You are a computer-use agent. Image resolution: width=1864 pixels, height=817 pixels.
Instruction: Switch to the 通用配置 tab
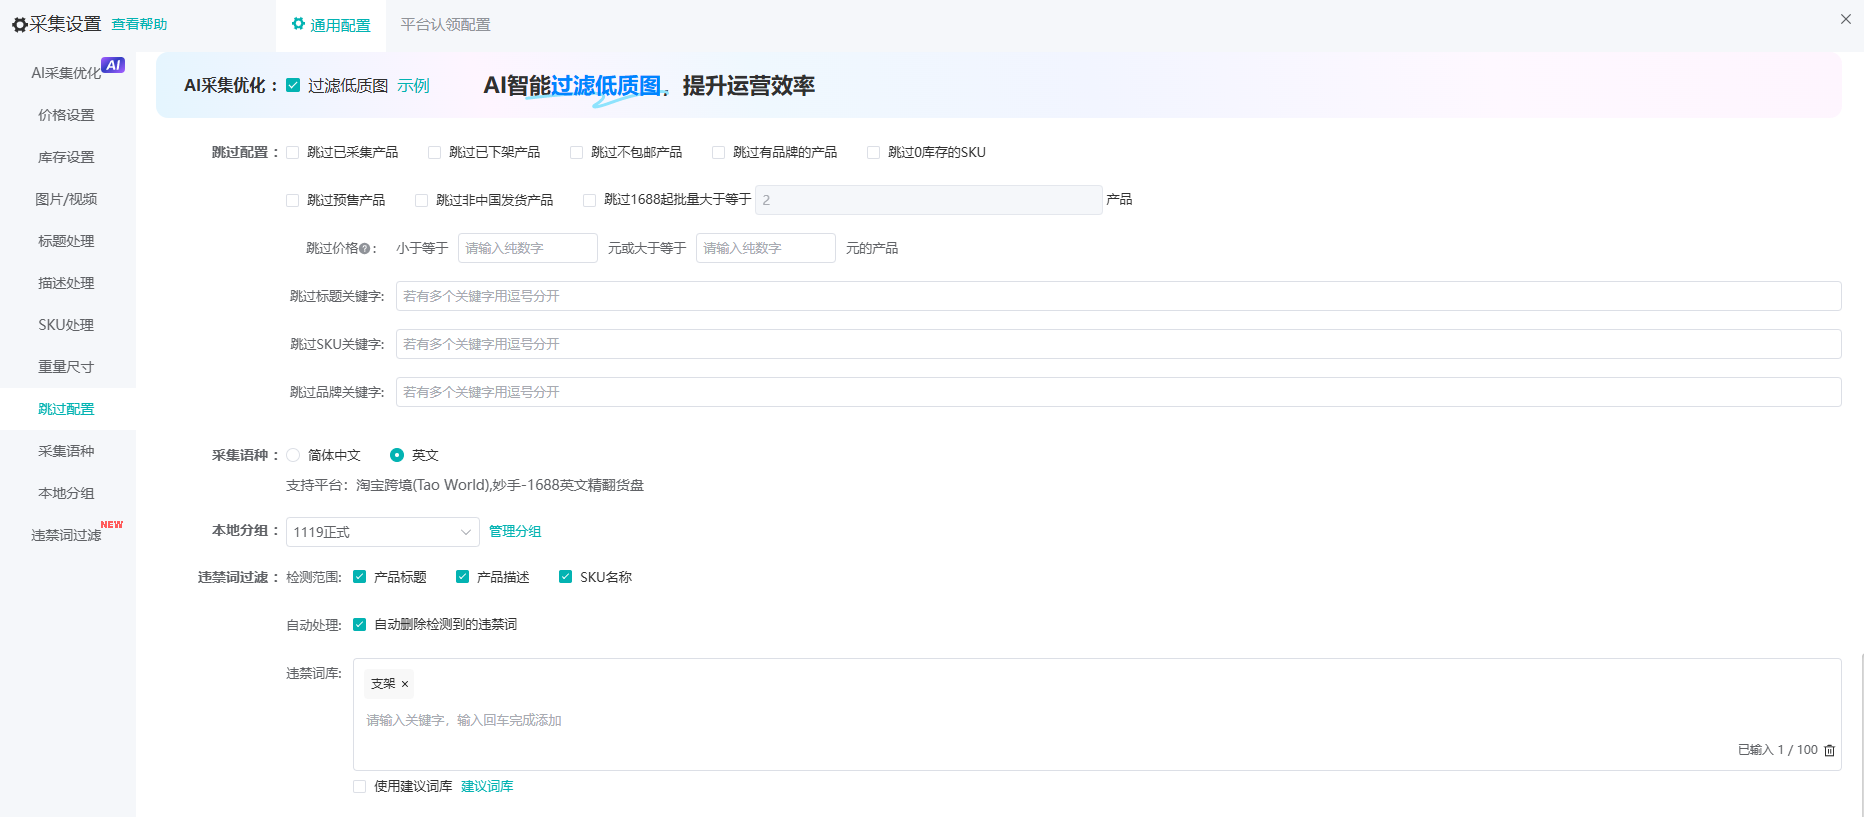click(x=331, y=25)
